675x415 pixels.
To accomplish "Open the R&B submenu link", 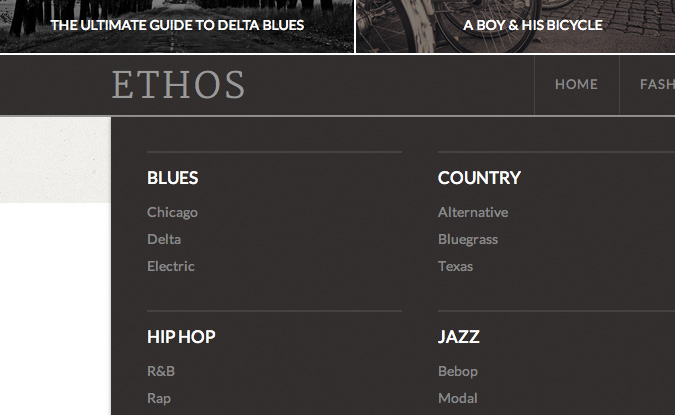I will click(x=161, y=371).
